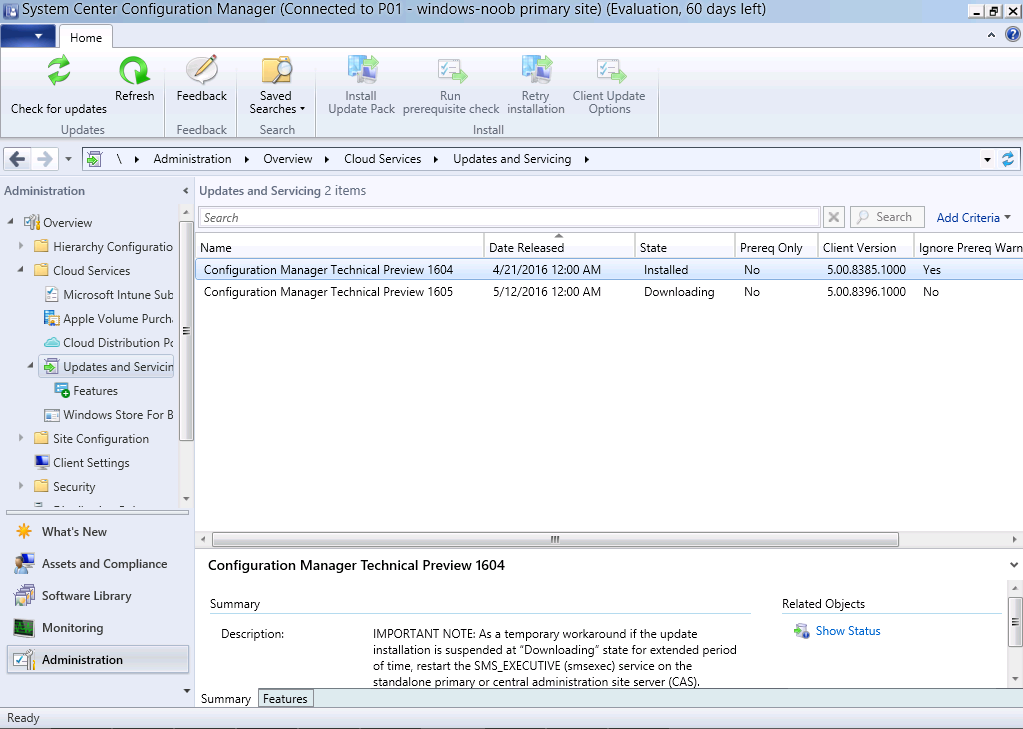Select Windows Store For Business tree item
This screenshot has height=729, width=1023.
click(x=108, y=414)
